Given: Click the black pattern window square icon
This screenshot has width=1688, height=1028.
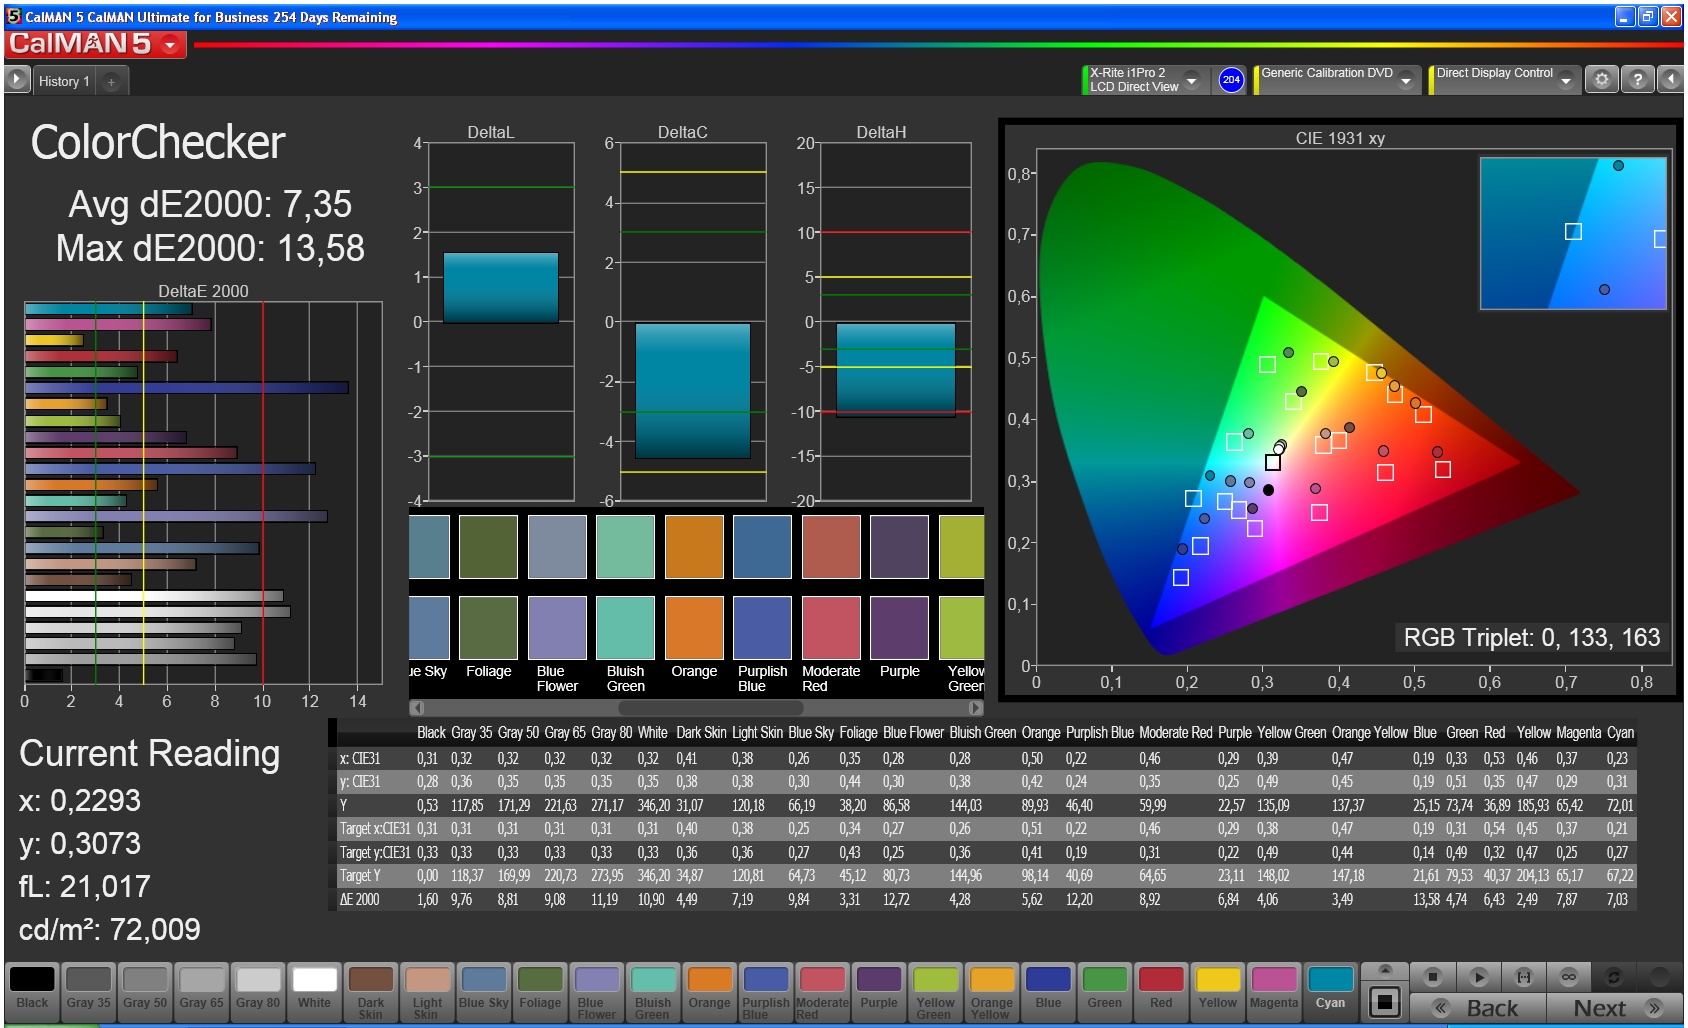Looking at the screenshot, I should (1385, 1001).
